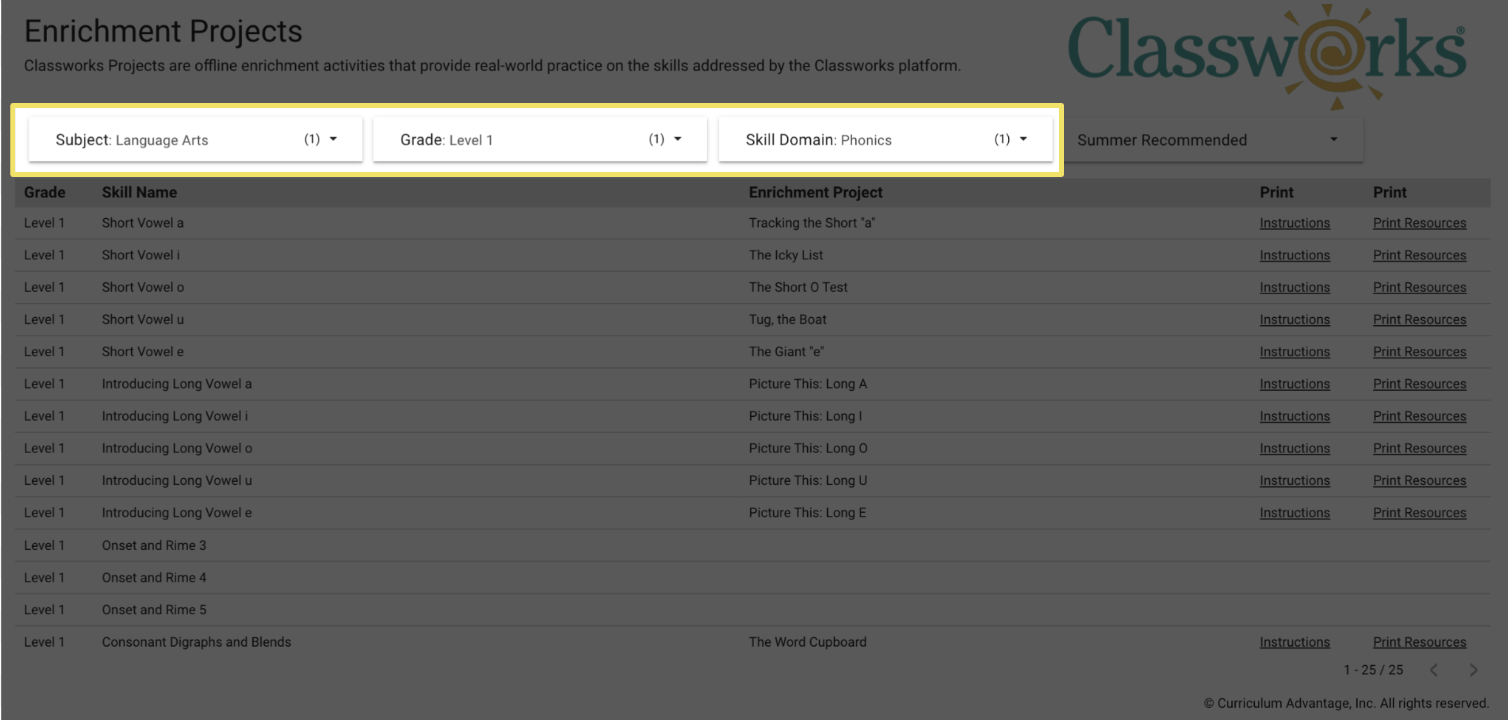
Task: Select the Onset and Rime 5 row
Action: point(752,610)
